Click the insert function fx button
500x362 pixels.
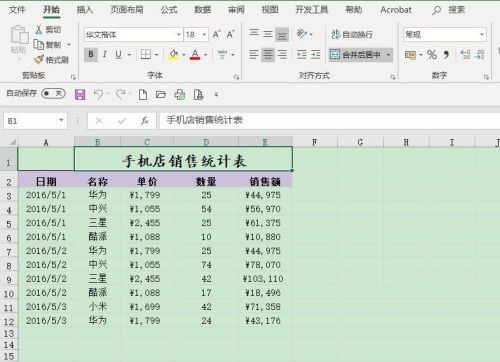[x=145, y=121]
